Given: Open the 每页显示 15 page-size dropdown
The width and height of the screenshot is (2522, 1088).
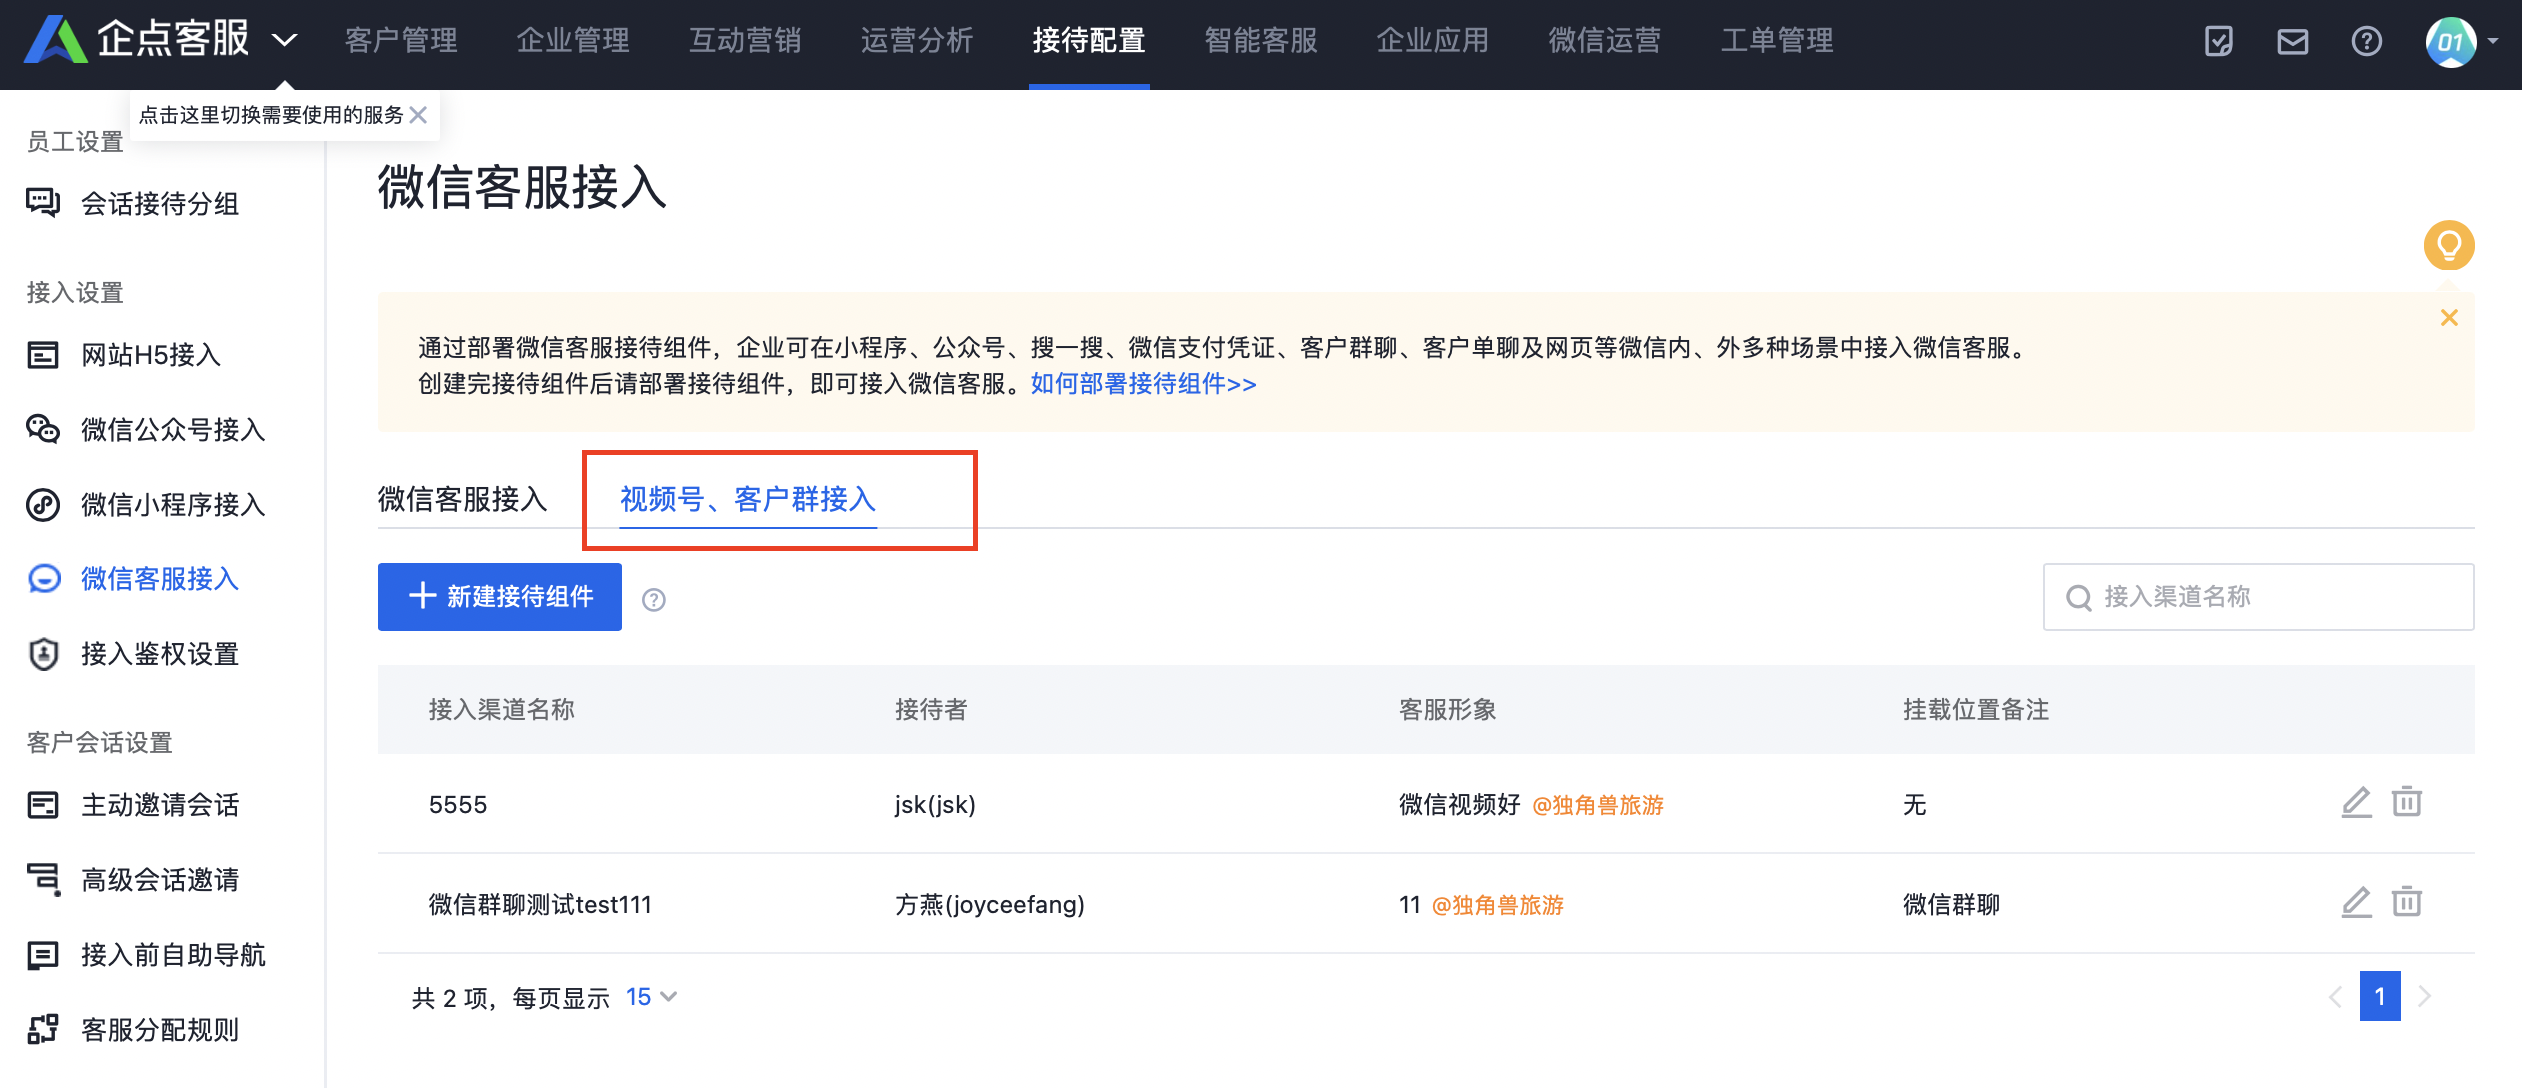Looking at the screenshot, I should 651,997.
